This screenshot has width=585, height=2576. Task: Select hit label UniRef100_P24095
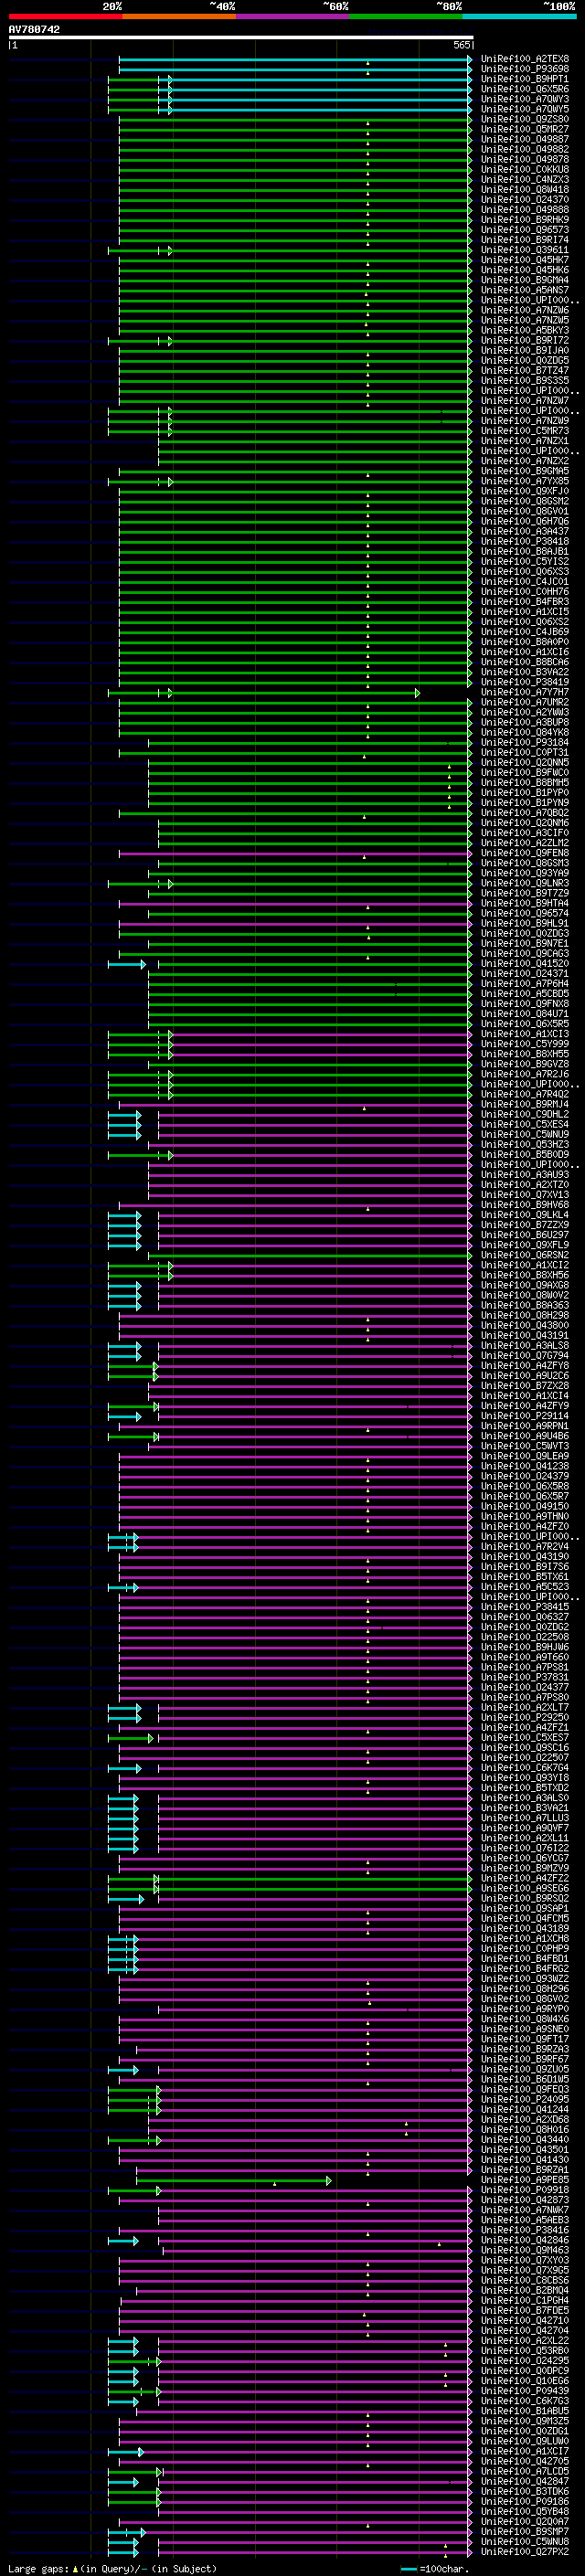click(525, 2100)
